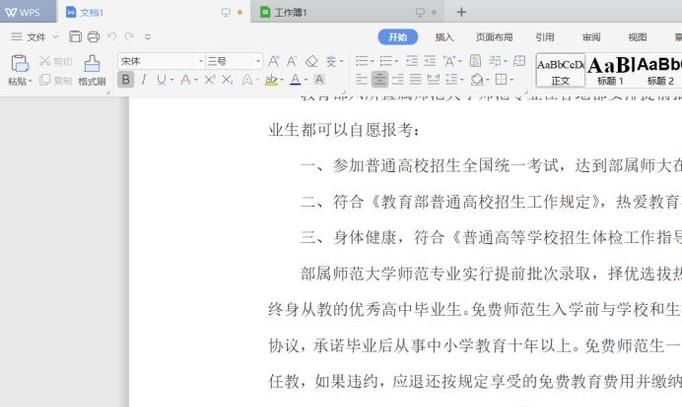
Task: Align text right
Action: pyautogui.click(x=398, y=80)
